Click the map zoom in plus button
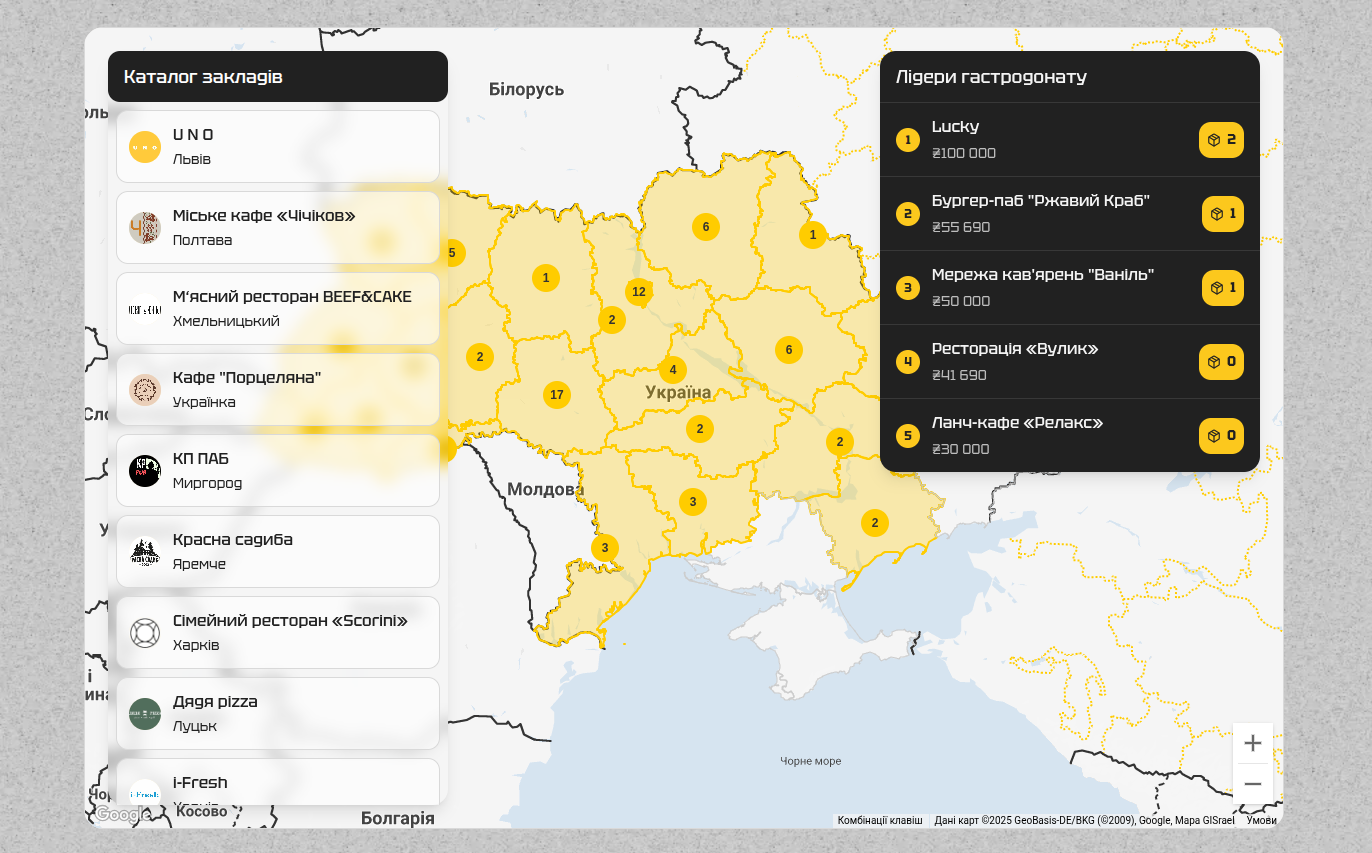This screenshot has width=1372, height=853. pyautogui.click(x=1253, y=743)
